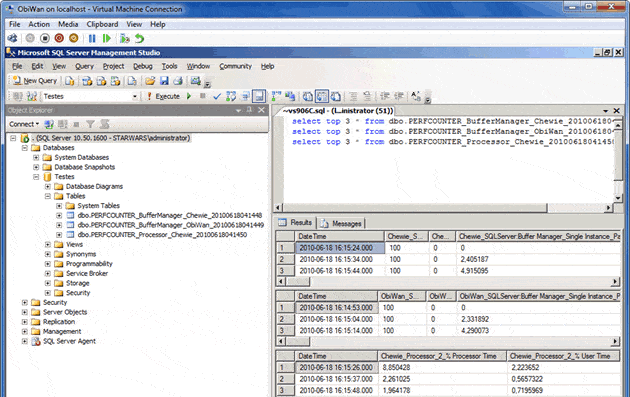Click the orange Save state icon
The height and width of the screenshot is (397, 630).
point(74,38)
